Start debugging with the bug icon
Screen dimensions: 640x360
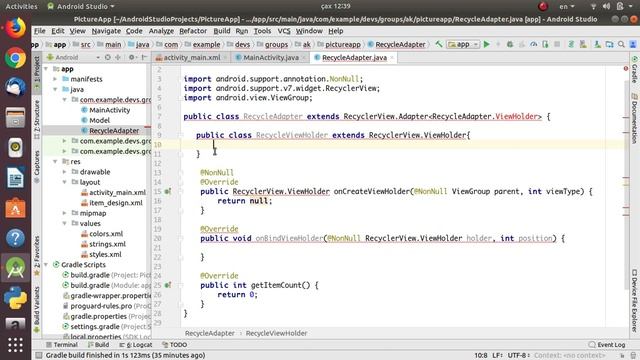coord(510,44)
